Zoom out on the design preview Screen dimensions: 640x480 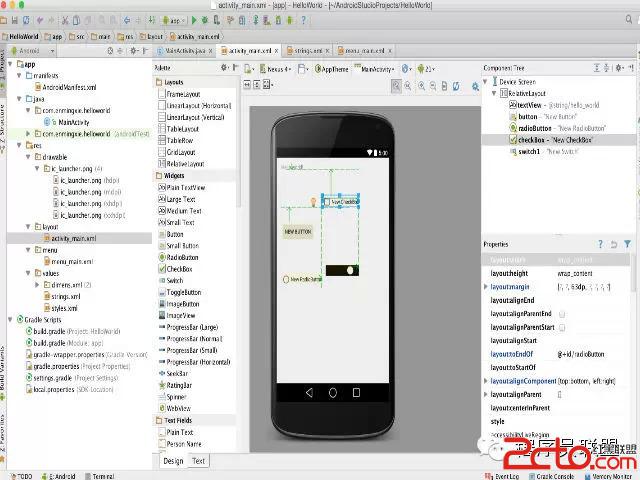(x=433, y=86)
